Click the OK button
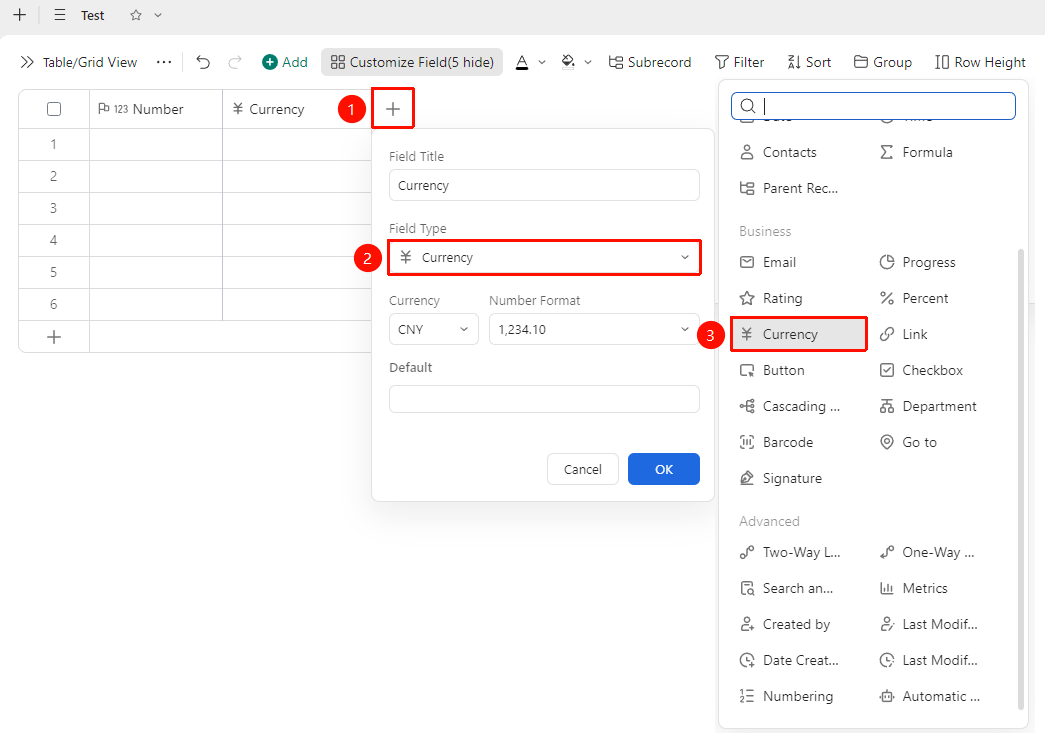The image size is (1045, 744). 664,469
